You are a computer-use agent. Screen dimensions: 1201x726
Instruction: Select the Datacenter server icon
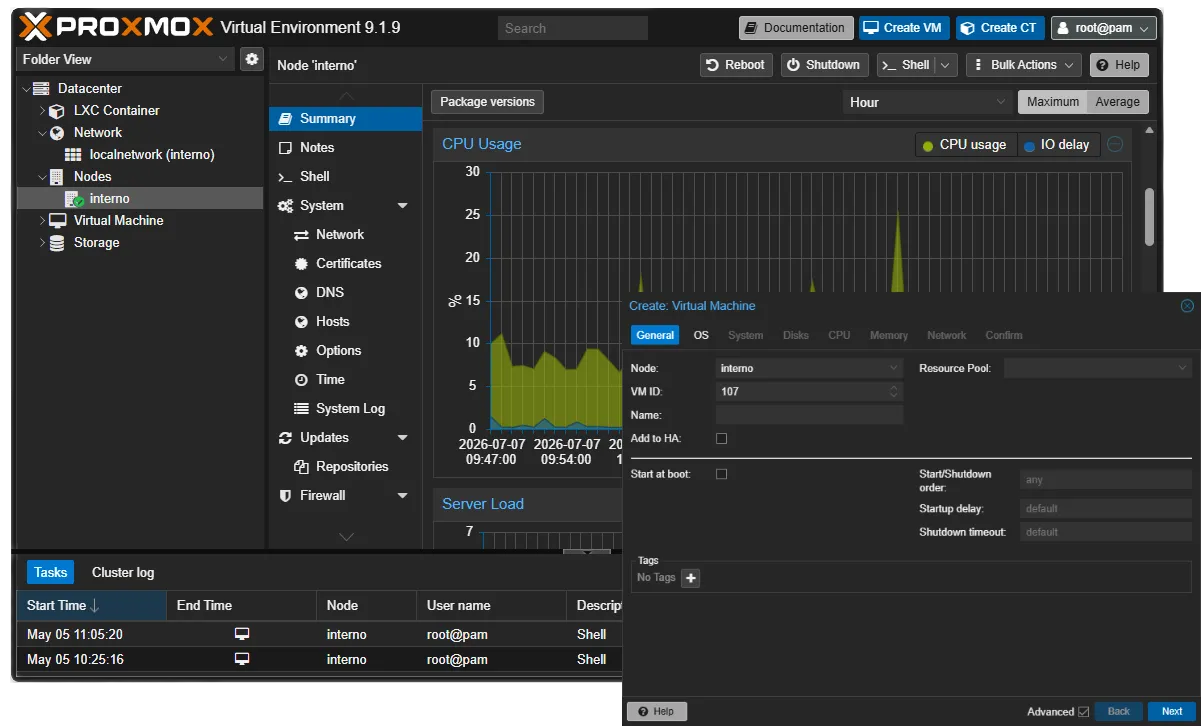click(42, 89)
